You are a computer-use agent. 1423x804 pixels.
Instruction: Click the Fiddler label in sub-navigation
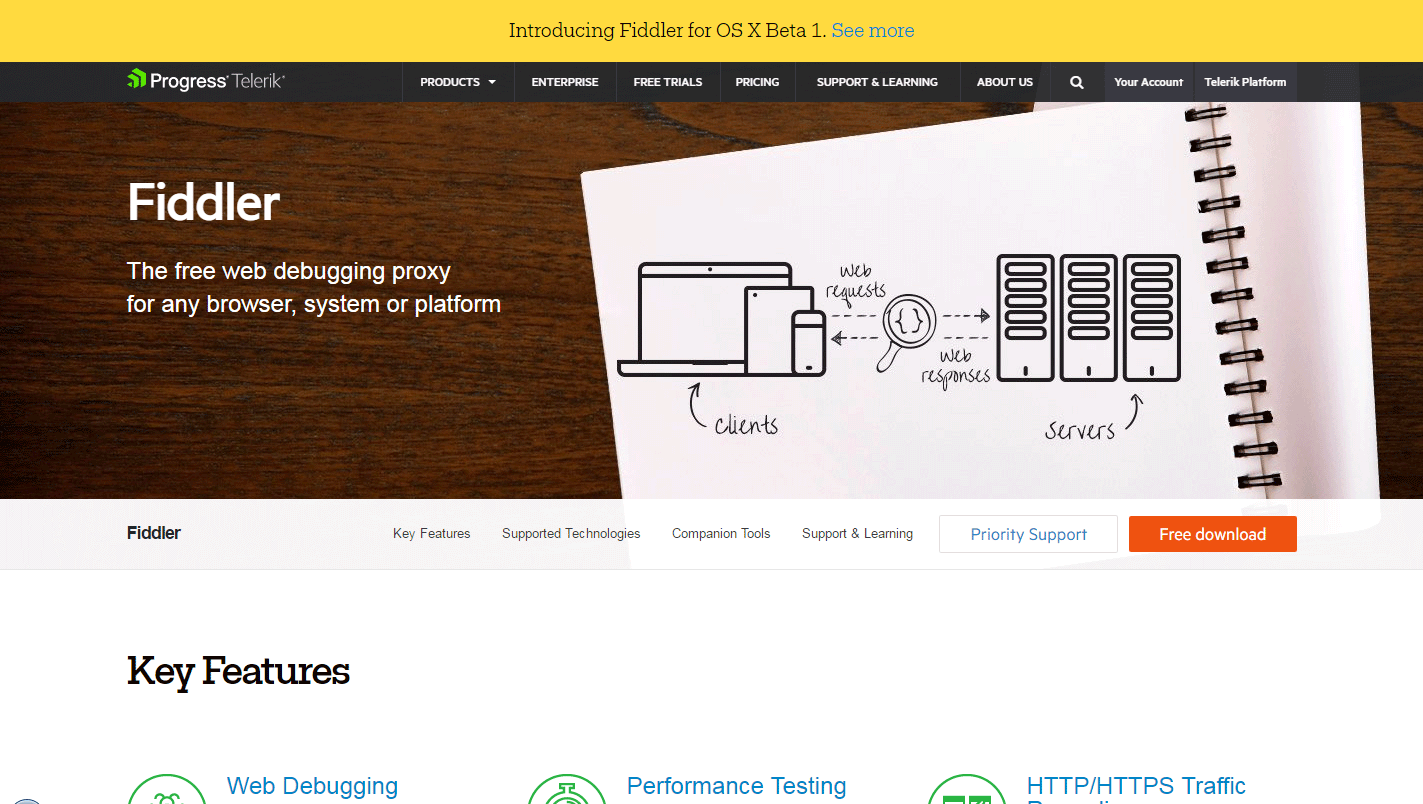click(x=154, y=533)
